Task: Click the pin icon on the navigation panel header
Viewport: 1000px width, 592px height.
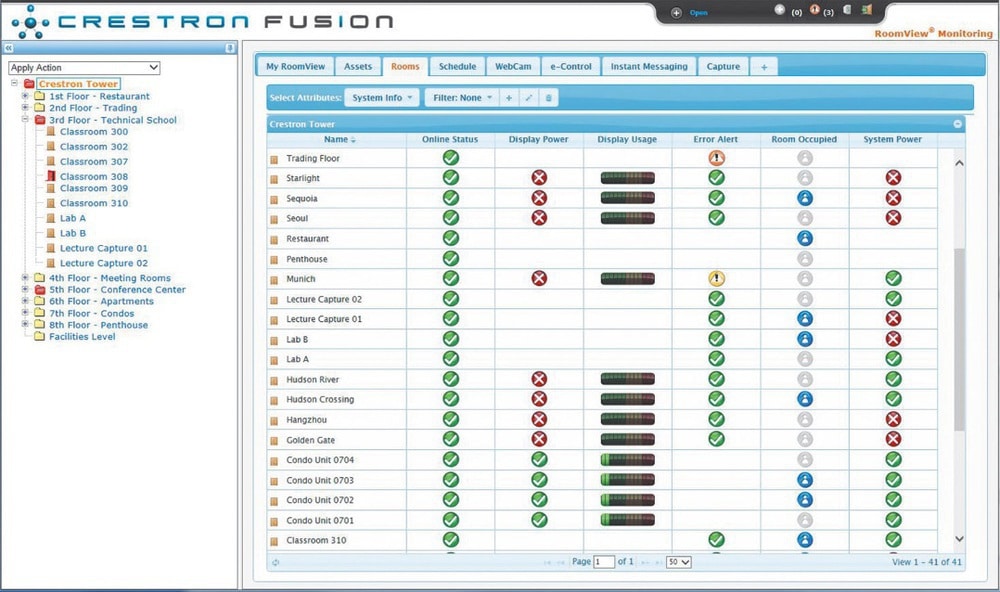Action: (x=230, y=48)
